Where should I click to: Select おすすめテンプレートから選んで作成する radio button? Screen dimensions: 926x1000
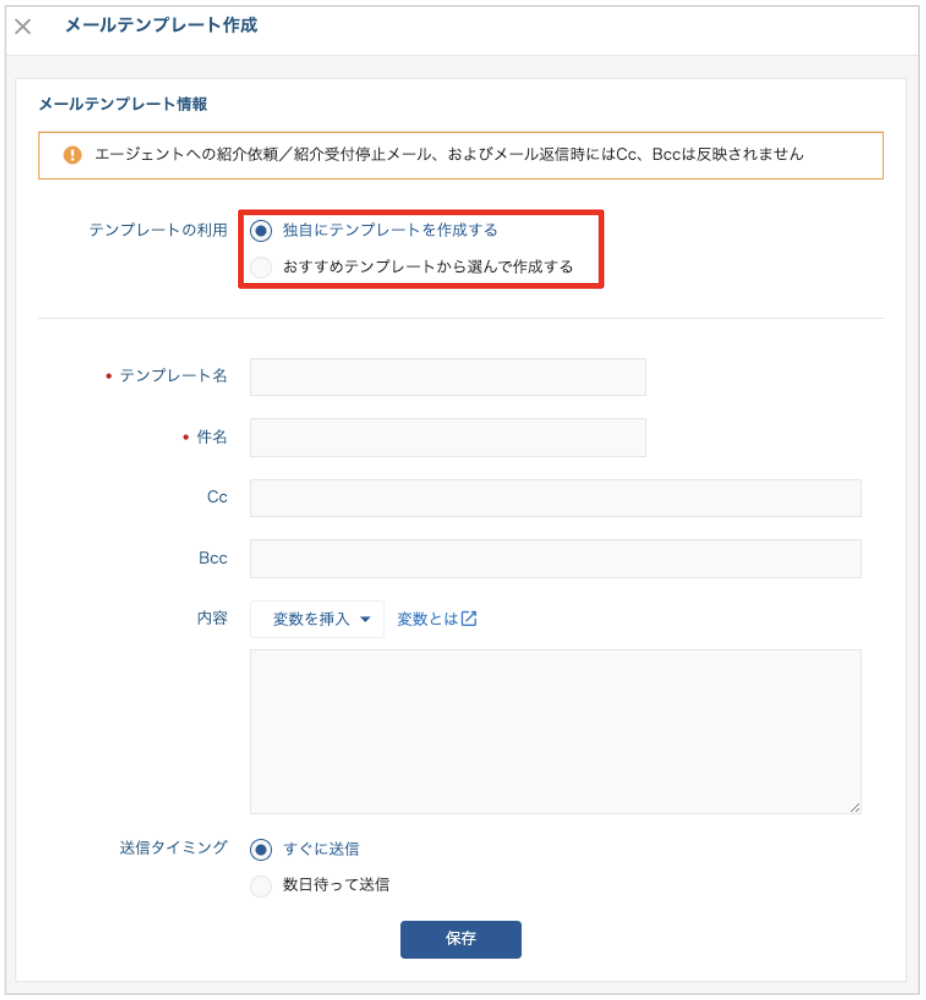tap(261, 267)
